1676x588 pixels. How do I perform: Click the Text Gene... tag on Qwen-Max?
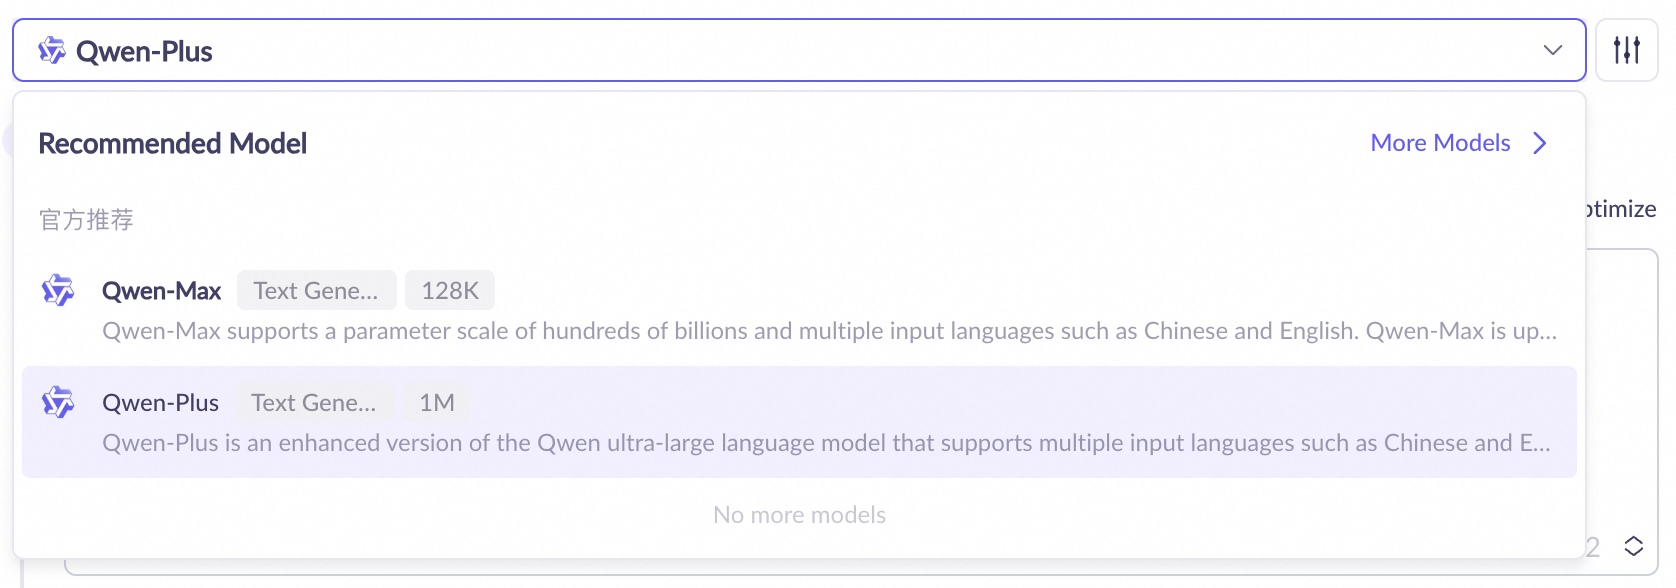click(x=316, y=291)
